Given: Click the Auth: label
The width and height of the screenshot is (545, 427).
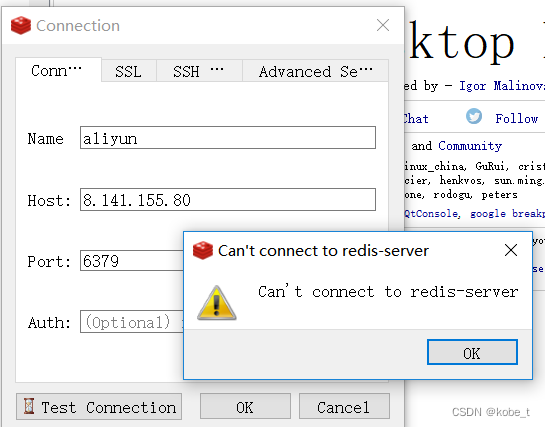Looking at the screenshot, I should pyautogui.click(x=49, y=322).
